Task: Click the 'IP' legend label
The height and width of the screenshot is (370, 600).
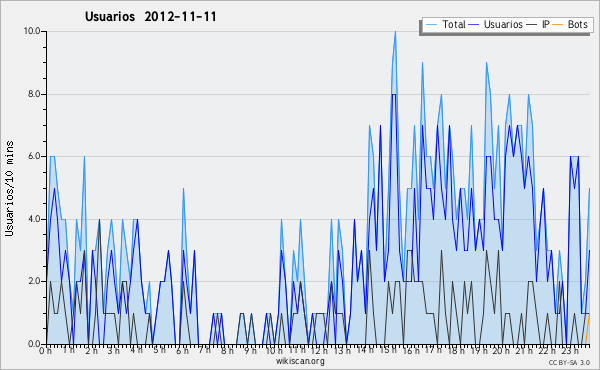Action: point(546,24)
